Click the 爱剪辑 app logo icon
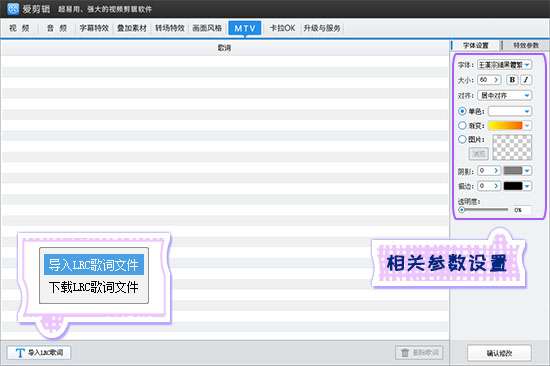The width and height of the screenshot is (550, 366). click(13, 8)
